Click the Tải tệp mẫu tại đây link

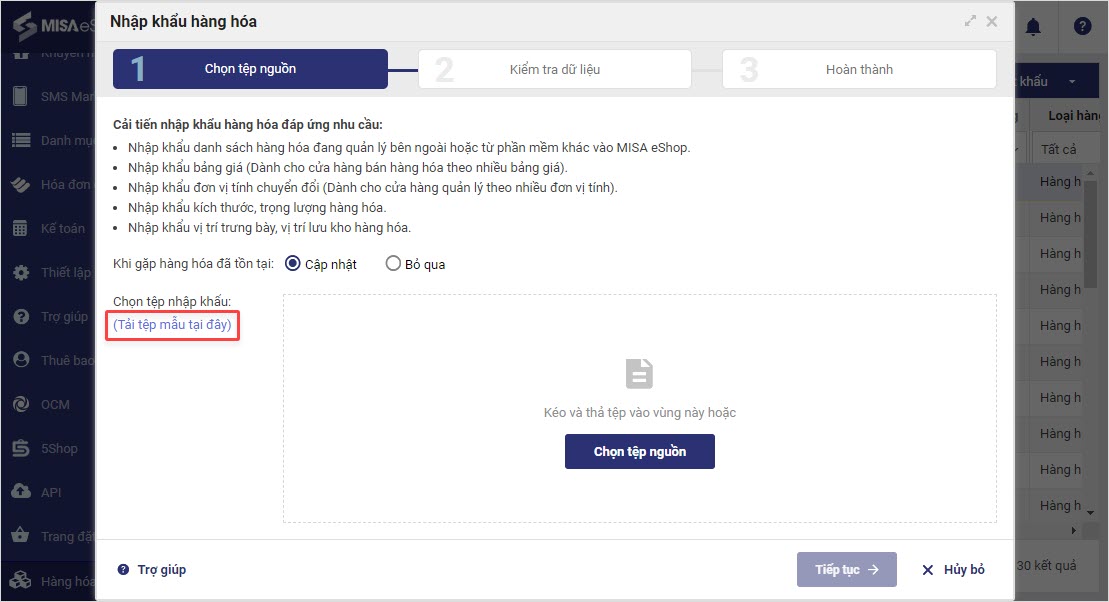point(172,324)
